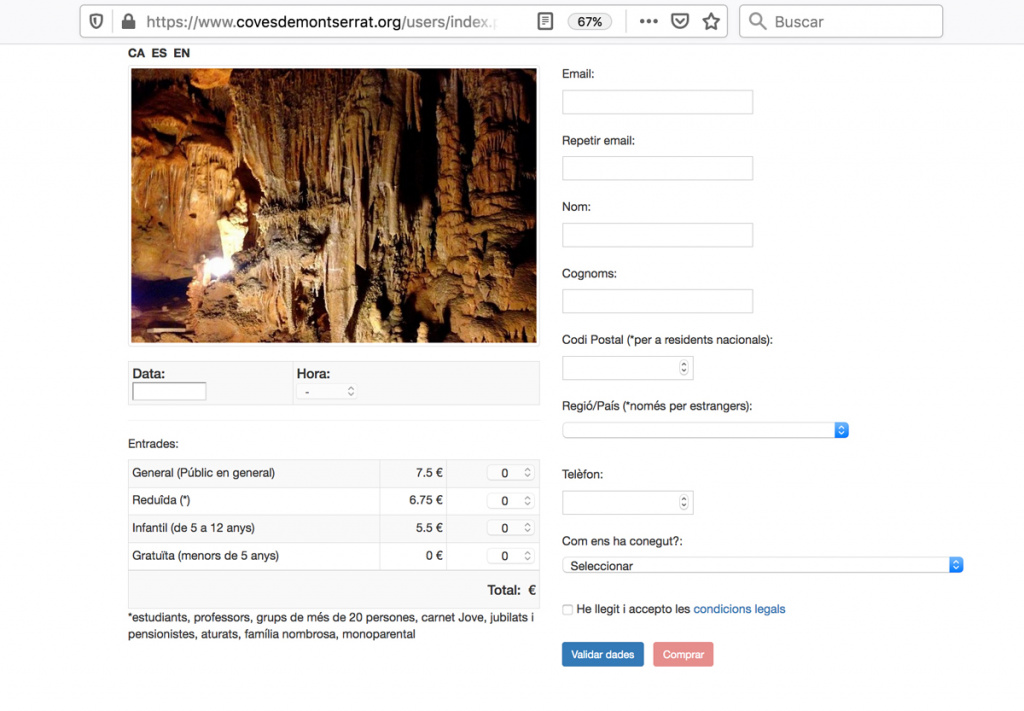Click the Codi Postal stepper arrows
Image resolution: width=1024 pixels, height=711 pixels.
coord(684,368)
